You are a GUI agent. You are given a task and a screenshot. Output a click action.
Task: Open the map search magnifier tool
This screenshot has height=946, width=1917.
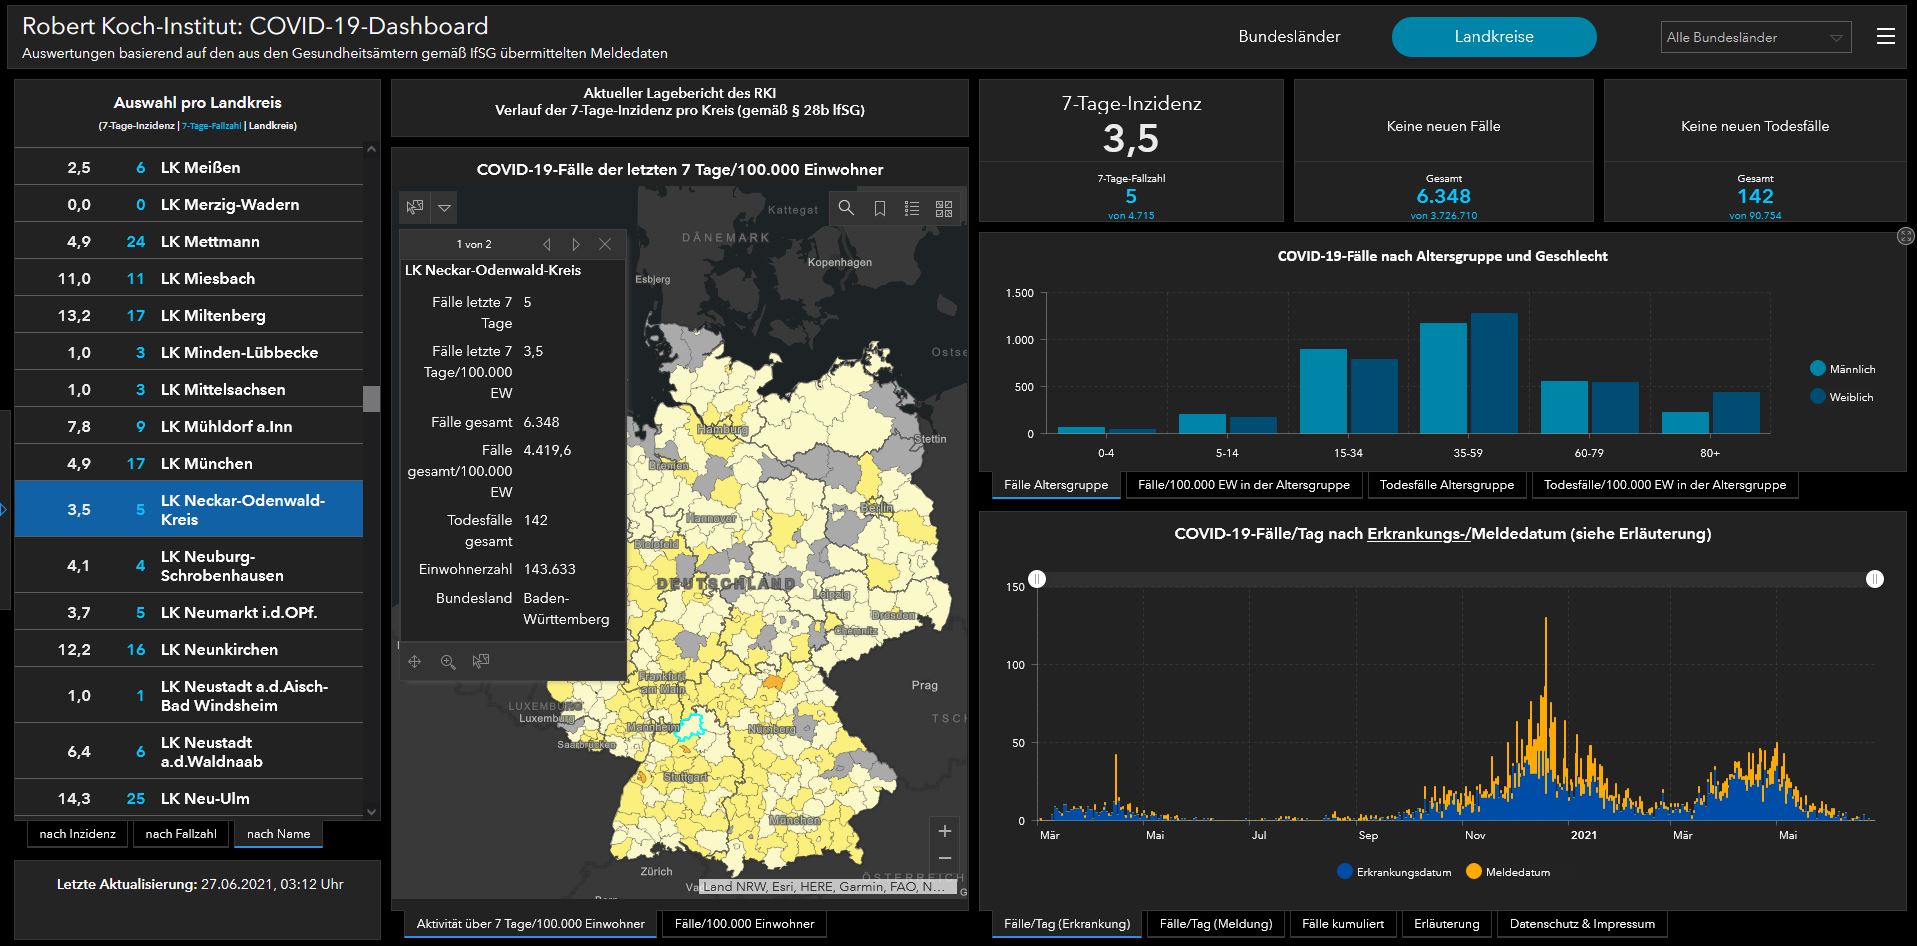coord(846,208)
